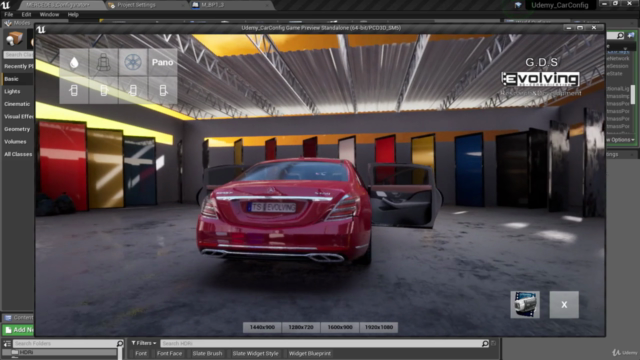Click the Udemy_CarConfig project name
The height and width of the screenshot is (360, 640).
(560, 5)
